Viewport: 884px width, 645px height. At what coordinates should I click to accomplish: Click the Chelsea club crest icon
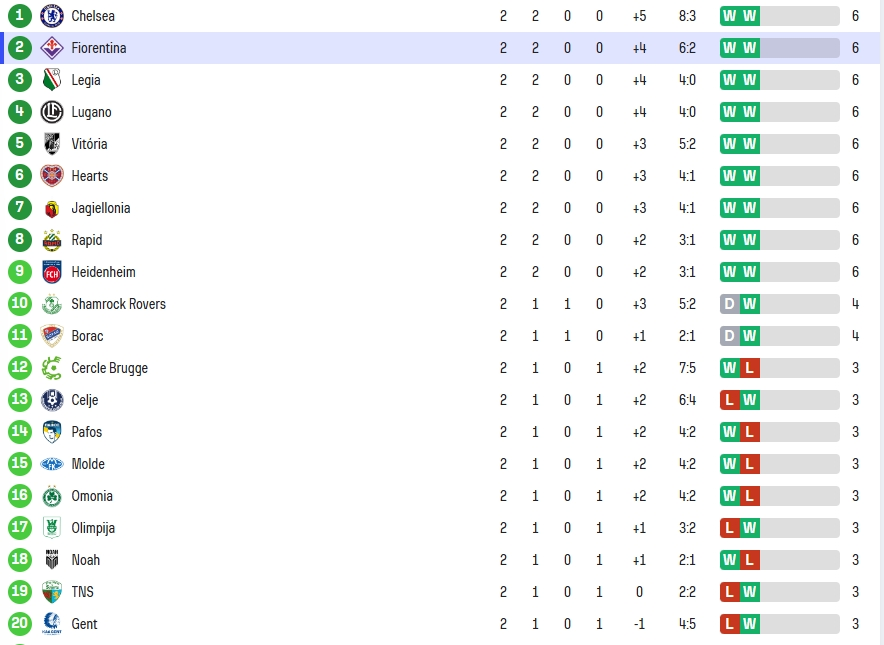coord(52,16)
